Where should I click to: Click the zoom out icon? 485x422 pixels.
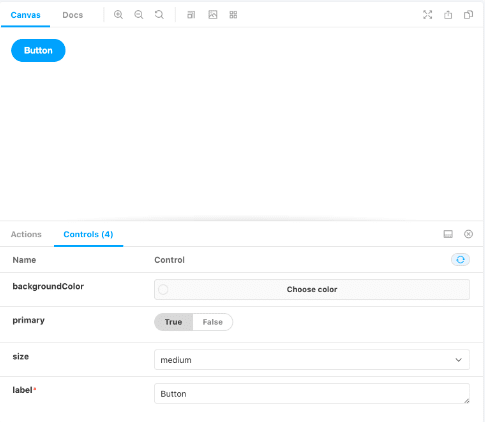[x=139, y=15]
